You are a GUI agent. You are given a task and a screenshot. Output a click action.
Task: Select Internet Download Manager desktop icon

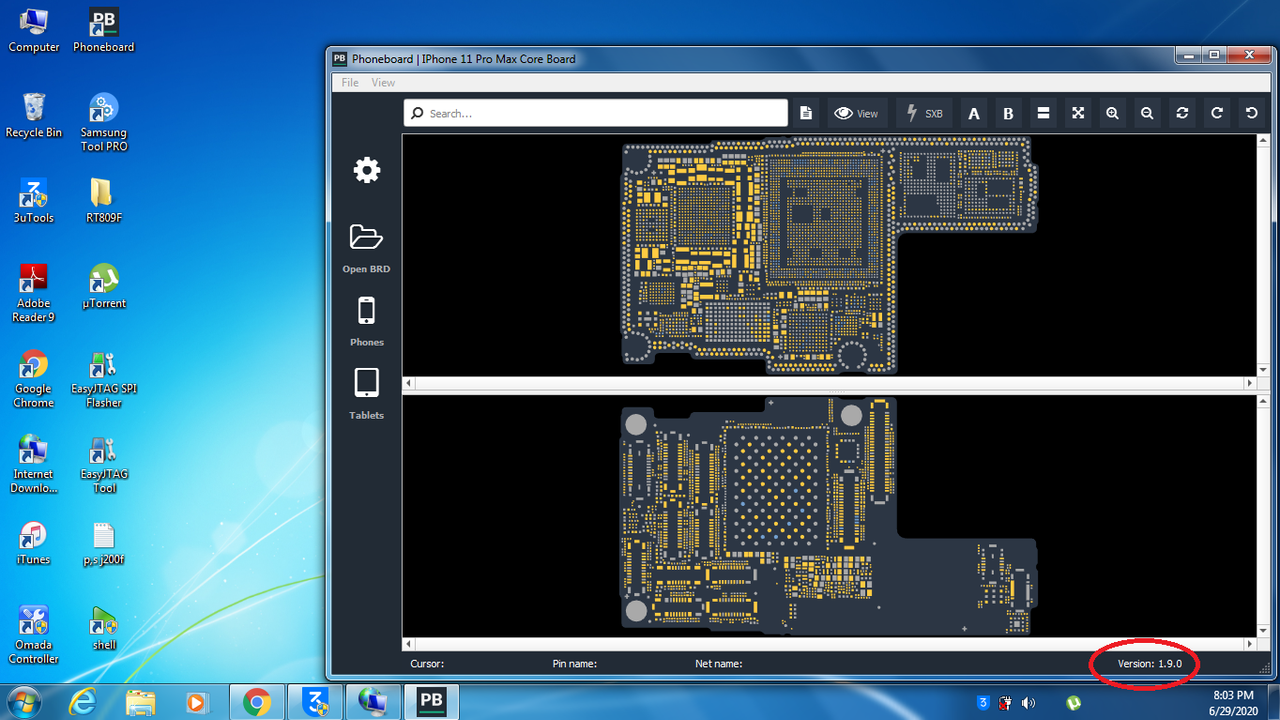point(33,464)
